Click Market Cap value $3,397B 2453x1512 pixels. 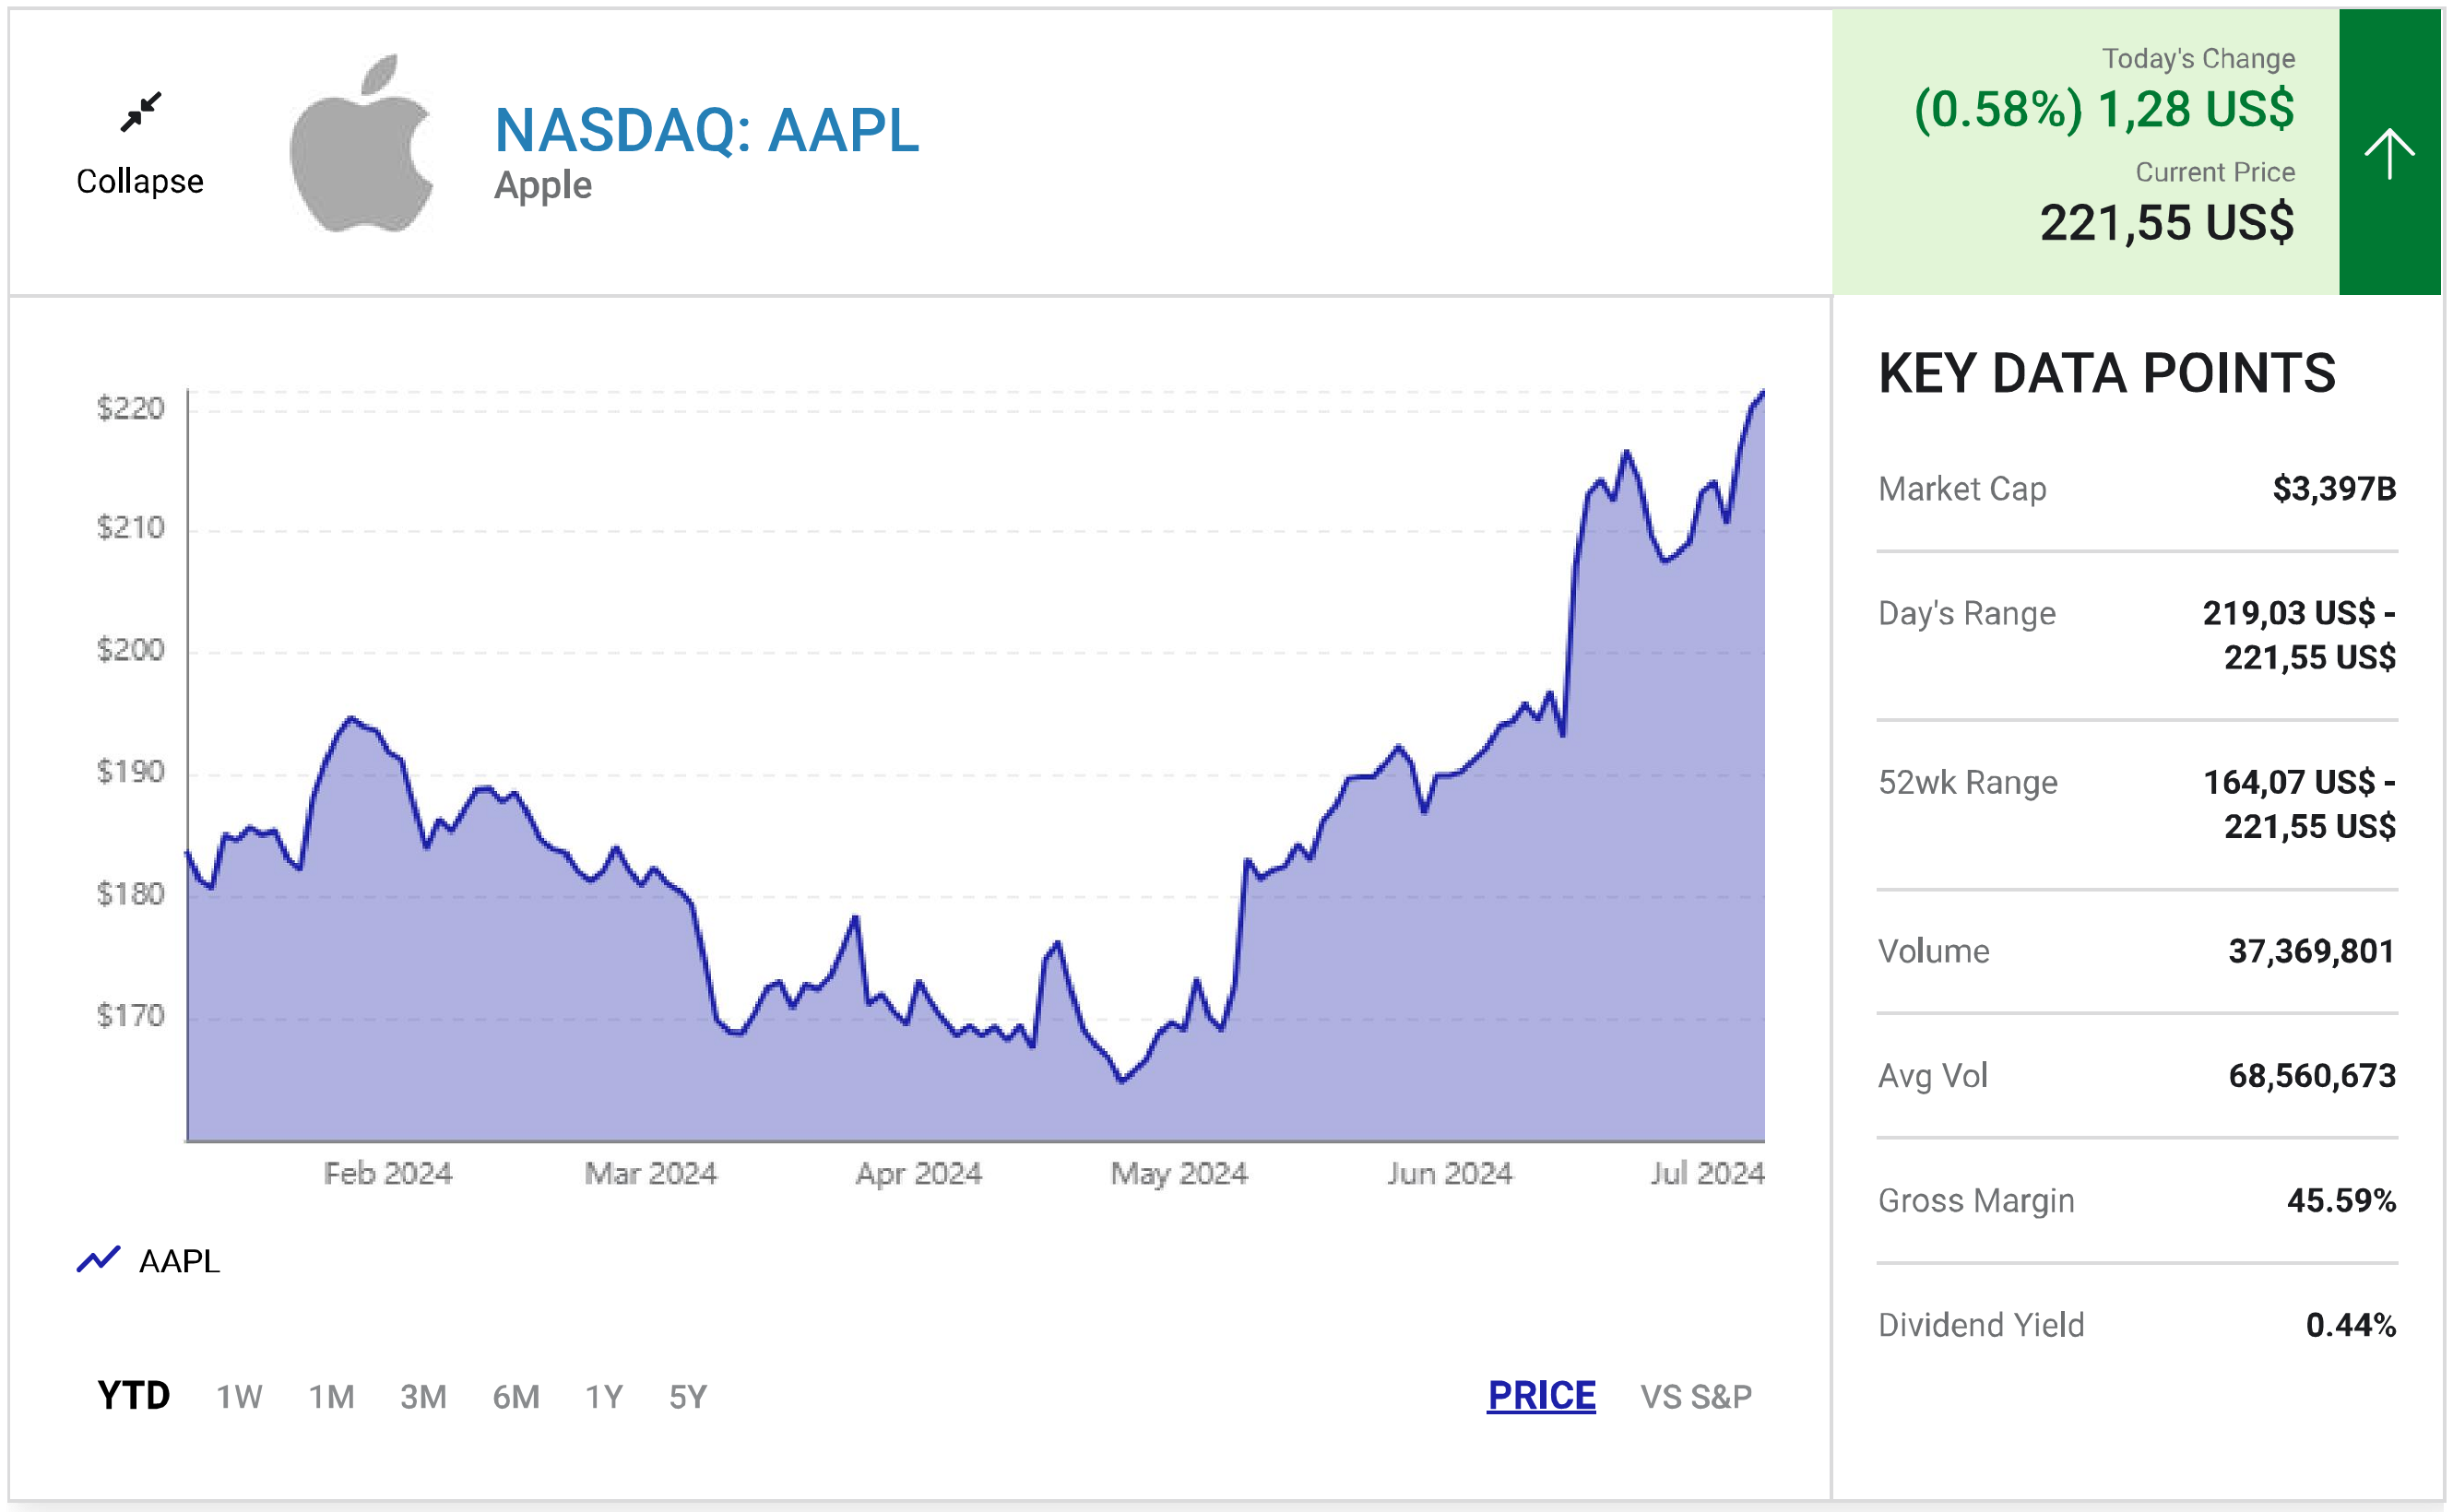[2334, 489]
